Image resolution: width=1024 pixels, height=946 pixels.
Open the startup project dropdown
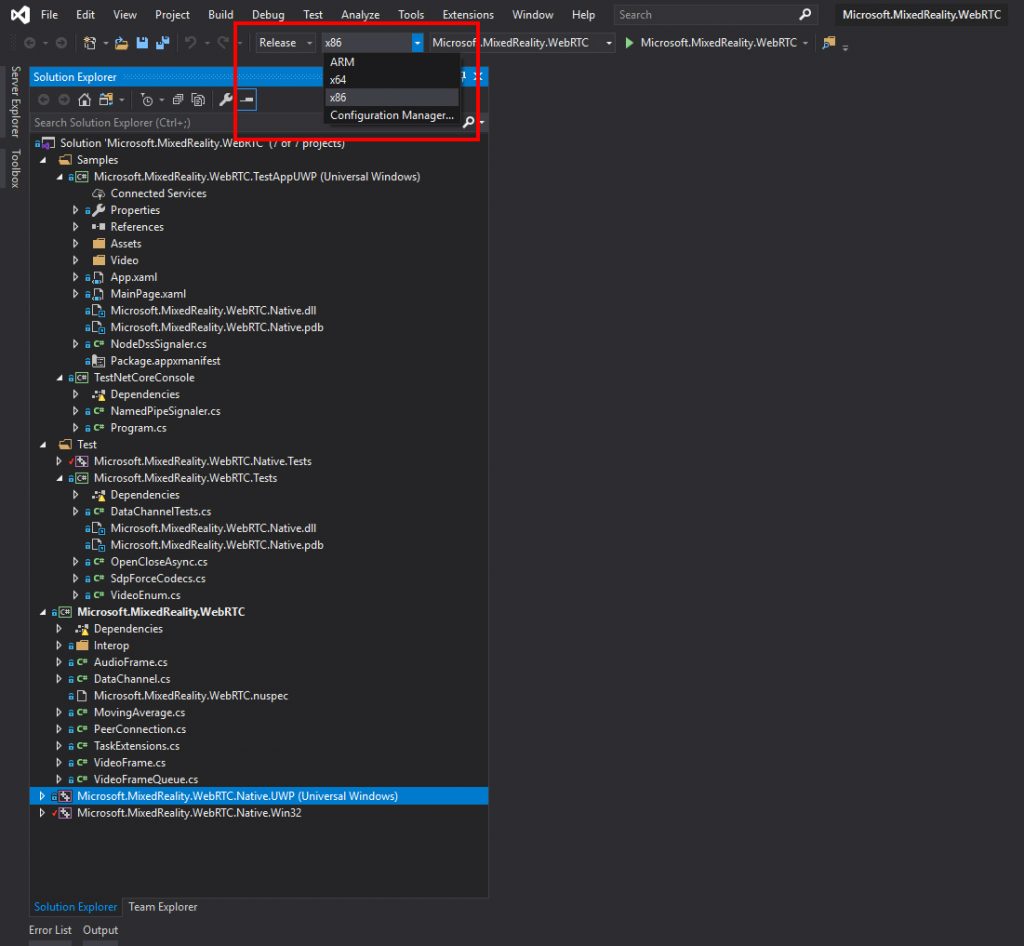click(521, 42)
